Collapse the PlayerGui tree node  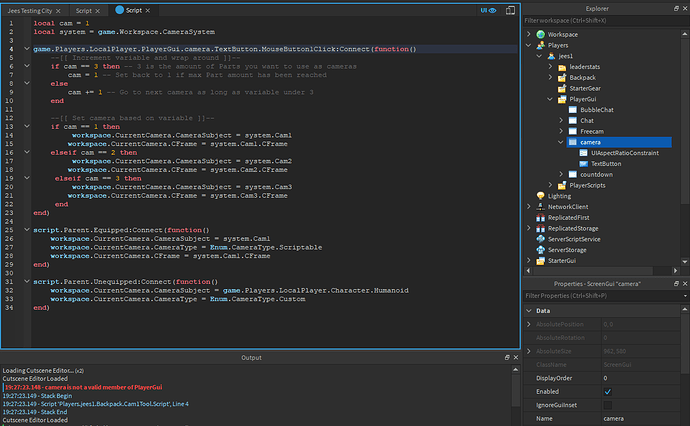[550, 99]
